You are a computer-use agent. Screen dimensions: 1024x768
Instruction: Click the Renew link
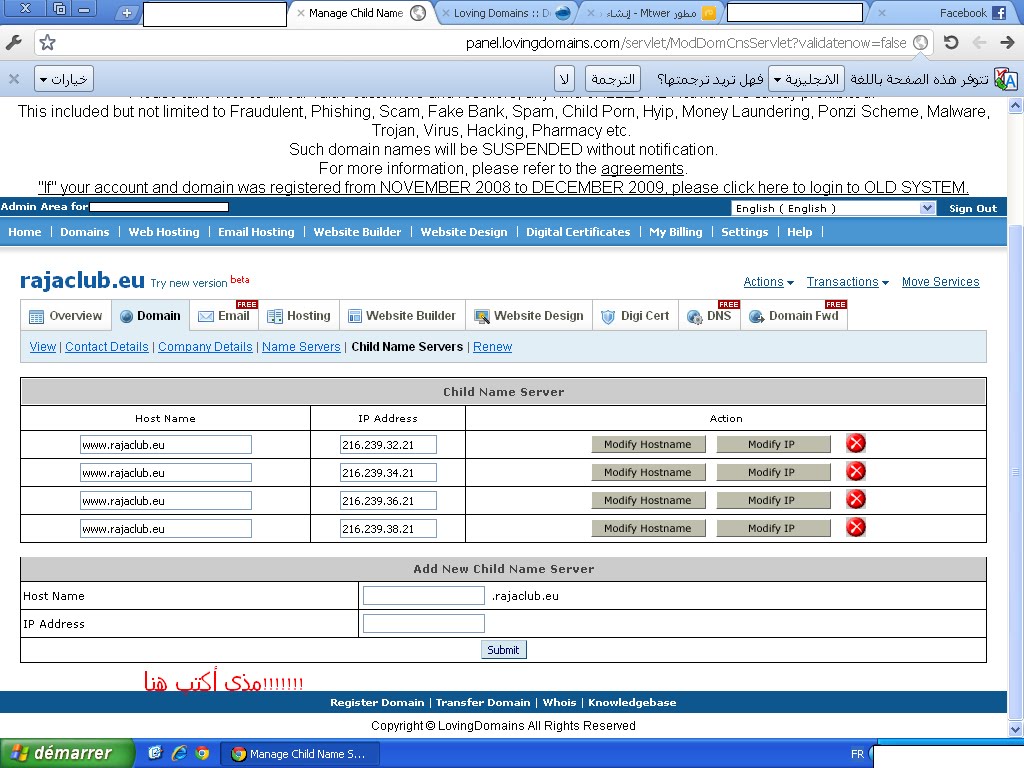492,347
